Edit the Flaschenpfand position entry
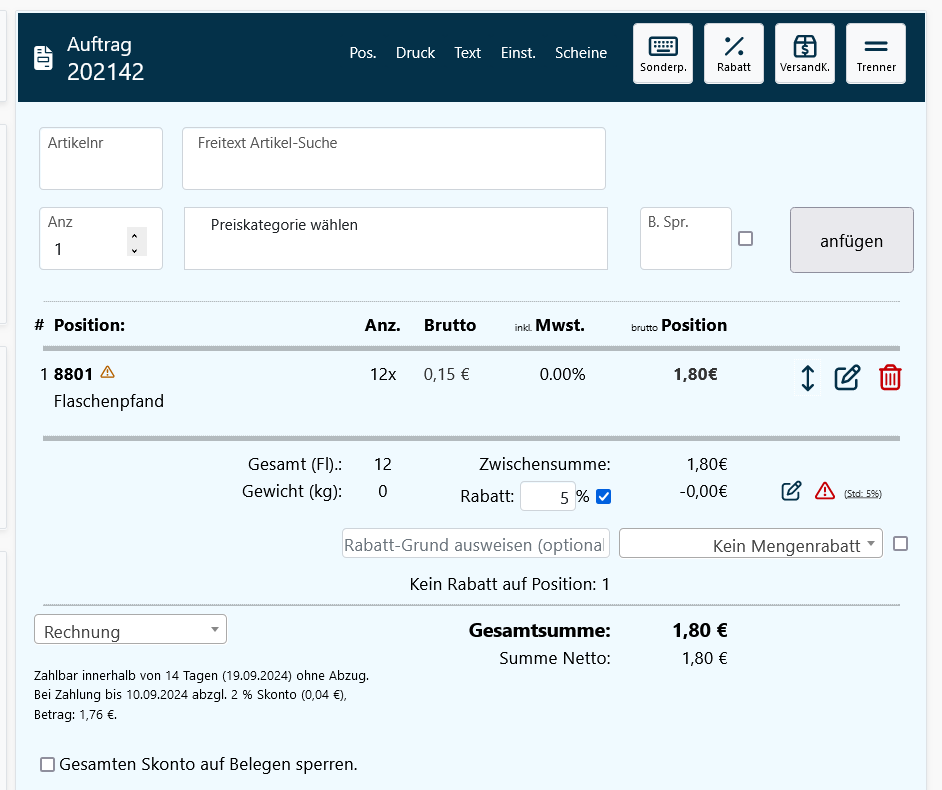This screenshot has width=942, height=790. click(x=847, y=378)
